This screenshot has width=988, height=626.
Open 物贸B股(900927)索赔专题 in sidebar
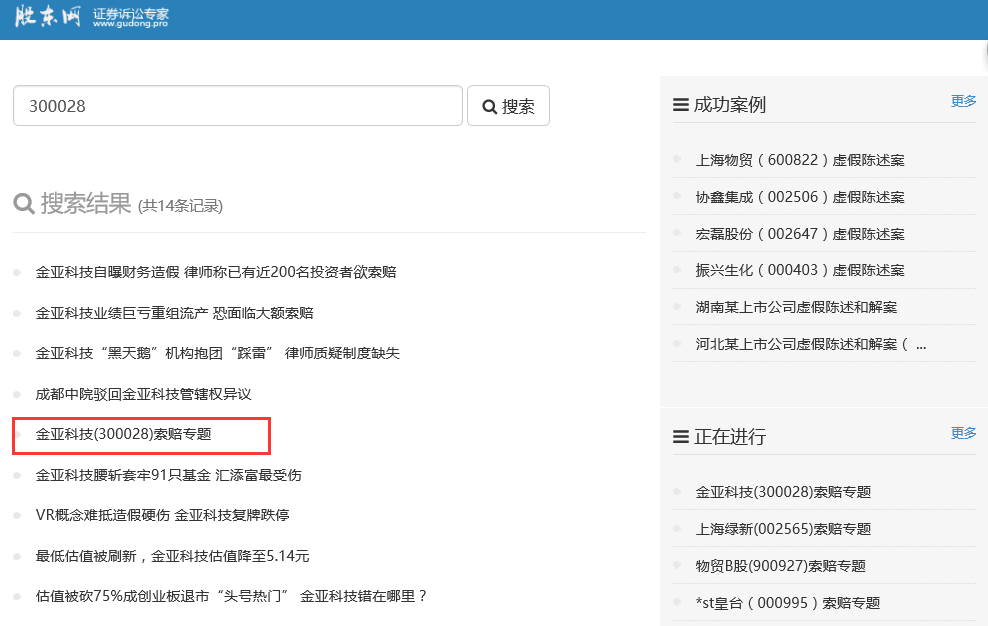pos(780,566)
